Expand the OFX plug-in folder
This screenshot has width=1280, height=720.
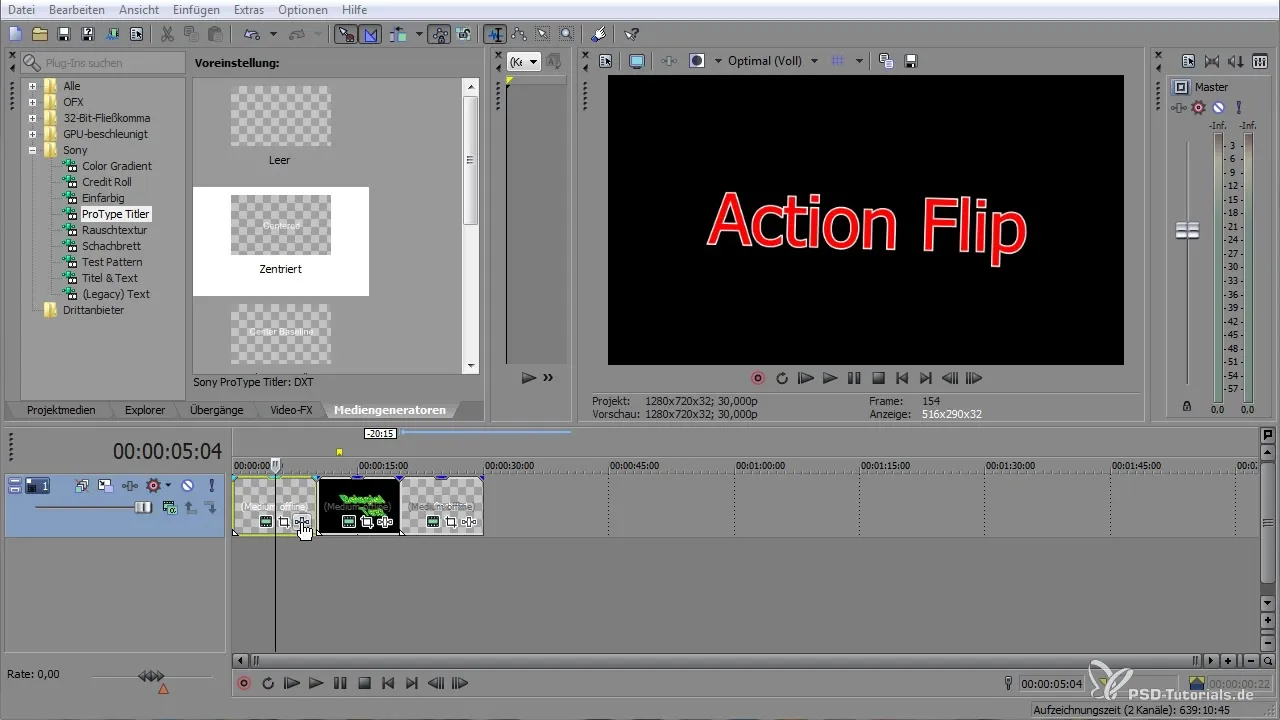(x=33, y=102)
